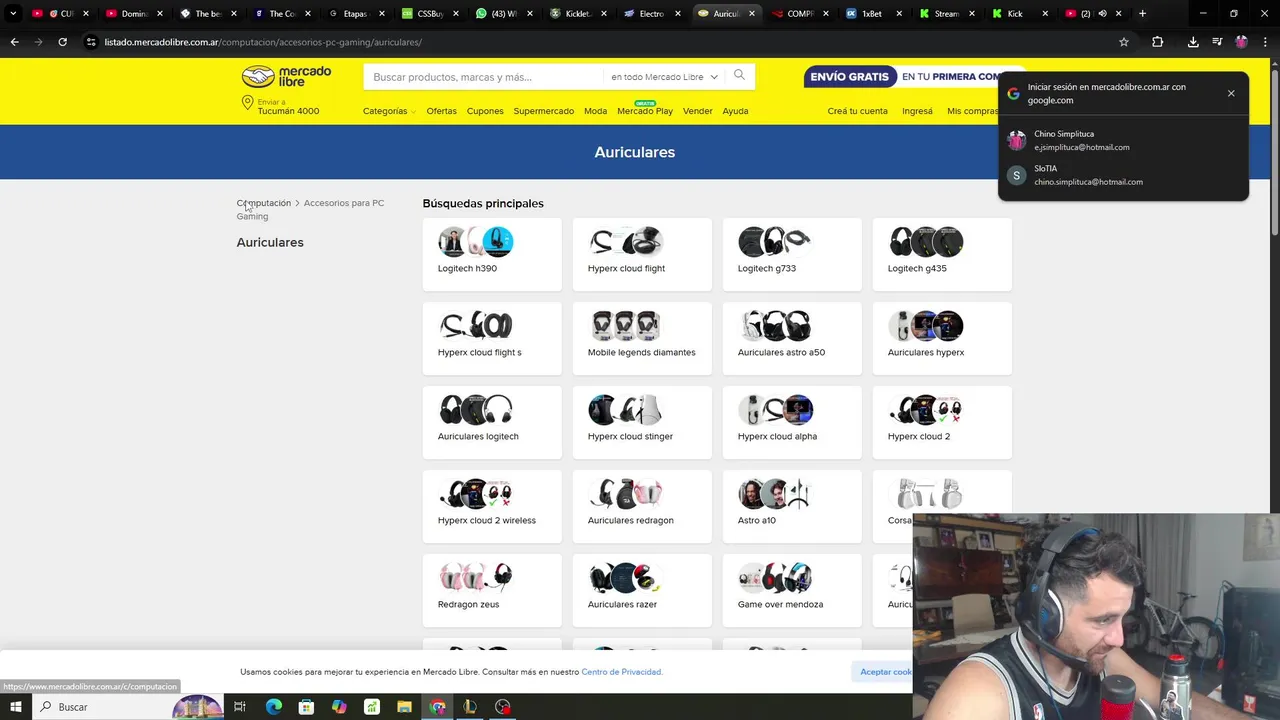Close the Google sign-in popup
Image resolution: width=1280 pixels, height=720 pixels.
(x=1231, y=93)
